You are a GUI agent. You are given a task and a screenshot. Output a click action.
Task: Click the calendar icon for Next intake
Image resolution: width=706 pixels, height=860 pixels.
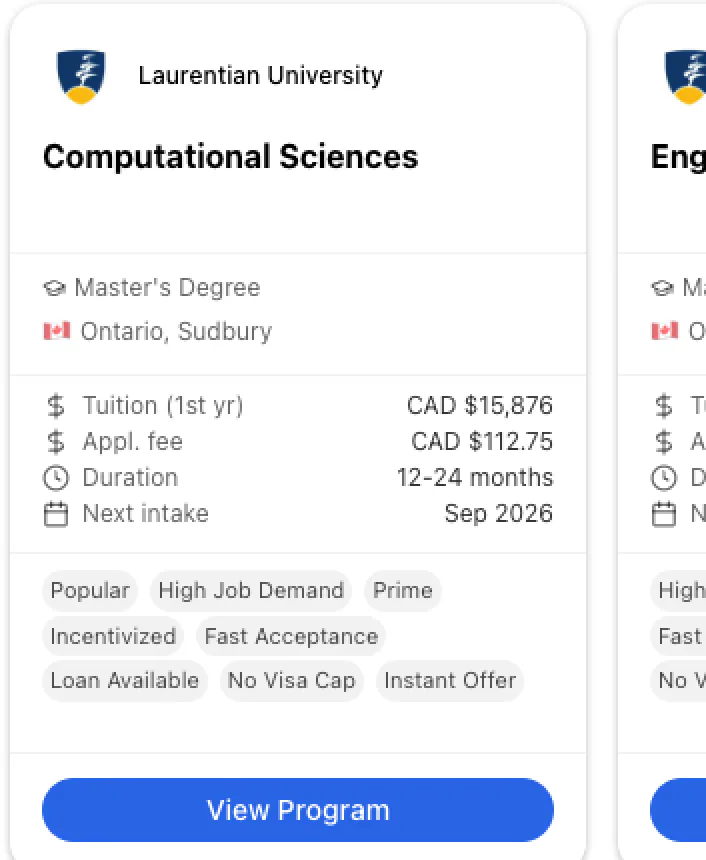pos(56,513)
